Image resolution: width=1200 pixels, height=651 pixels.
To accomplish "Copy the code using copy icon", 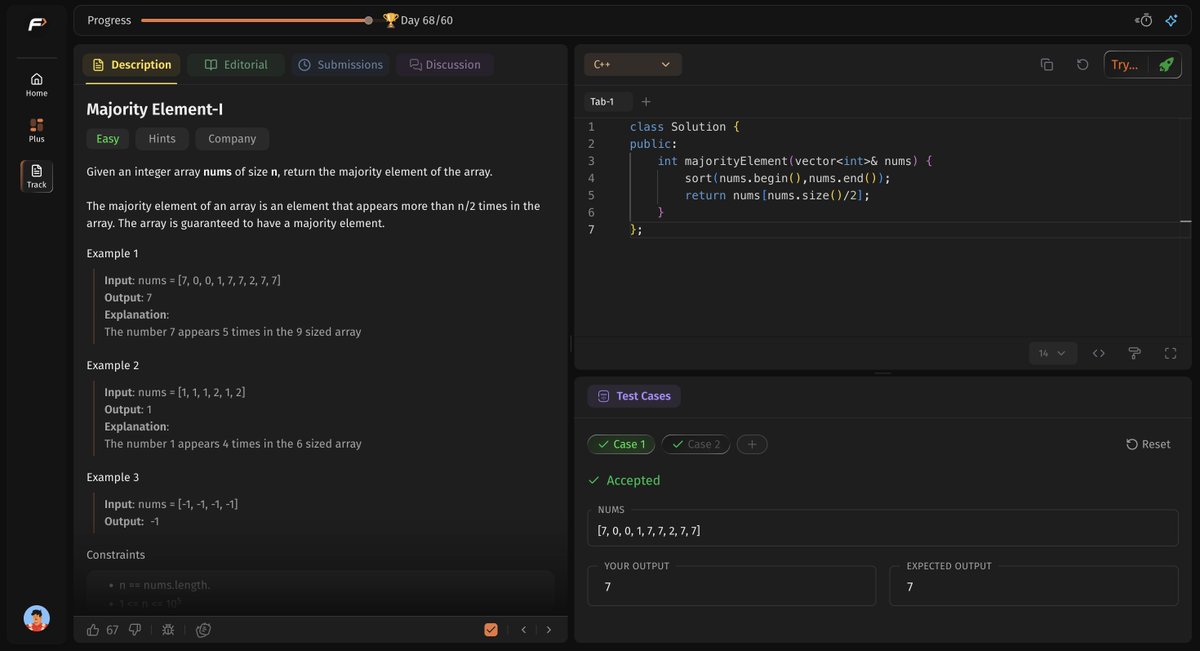I will [1047, 64].
